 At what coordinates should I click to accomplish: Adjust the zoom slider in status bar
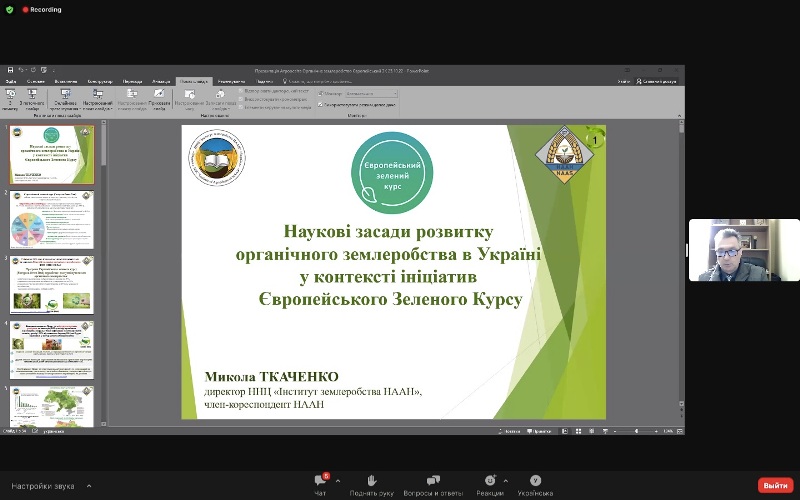coord(638,430)
